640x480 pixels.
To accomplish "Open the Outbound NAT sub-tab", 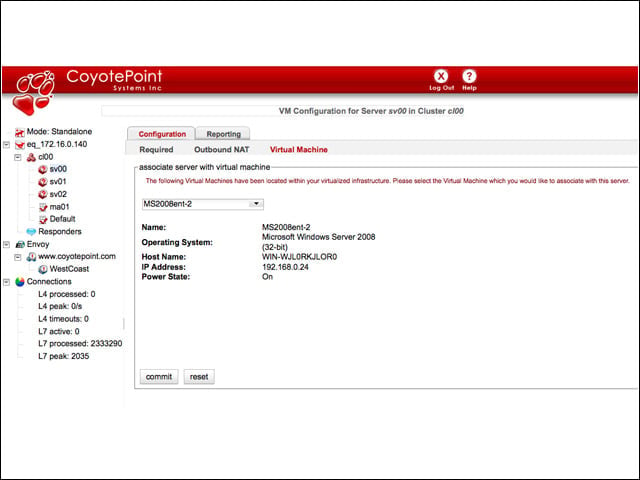I will 222,150.
